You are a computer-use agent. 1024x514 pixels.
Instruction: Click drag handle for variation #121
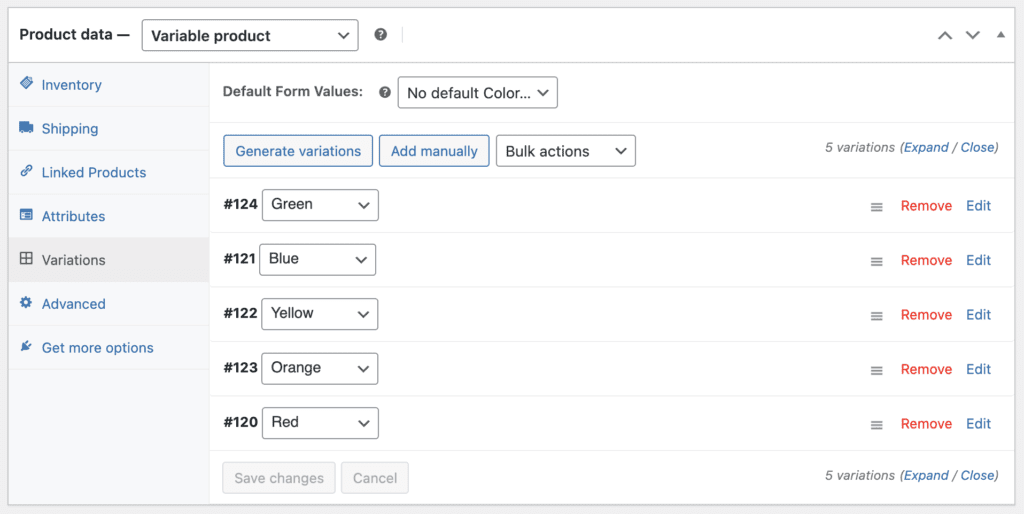pyautogui.click(x=876, y=261)
